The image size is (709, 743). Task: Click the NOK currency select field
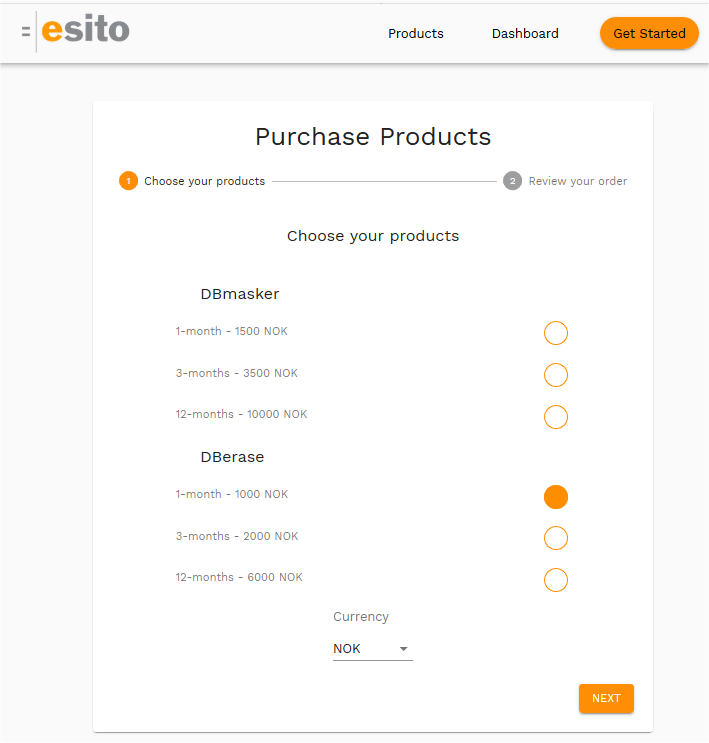373,649
